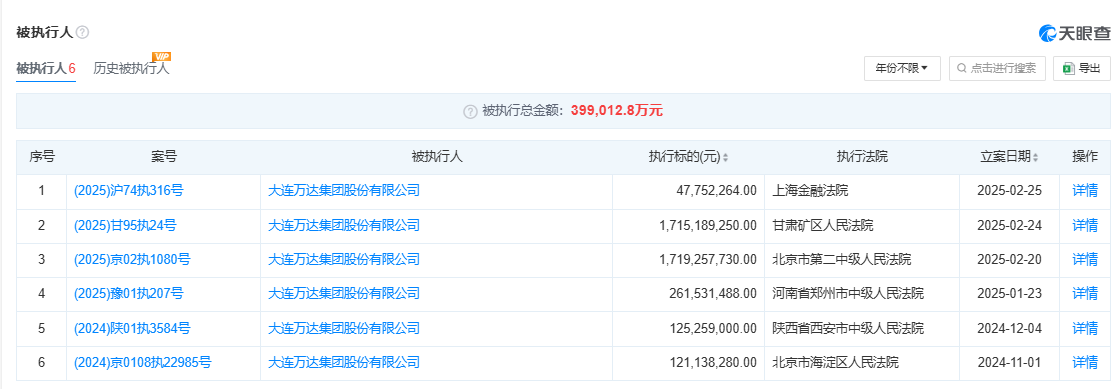
Task: Open 大连万达集团股份有限公司 link in row 6
Action: 344,363
